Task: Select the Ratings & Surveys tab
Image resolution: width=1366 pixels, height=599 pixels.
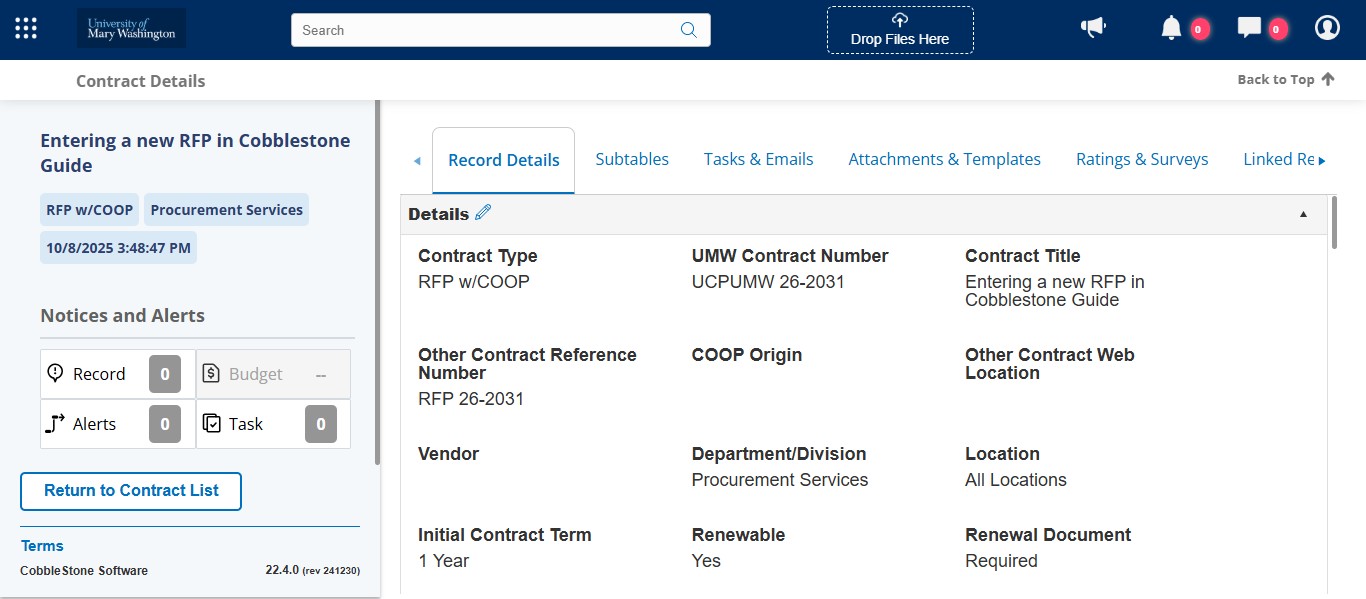Action: [x=1142, y=158]
